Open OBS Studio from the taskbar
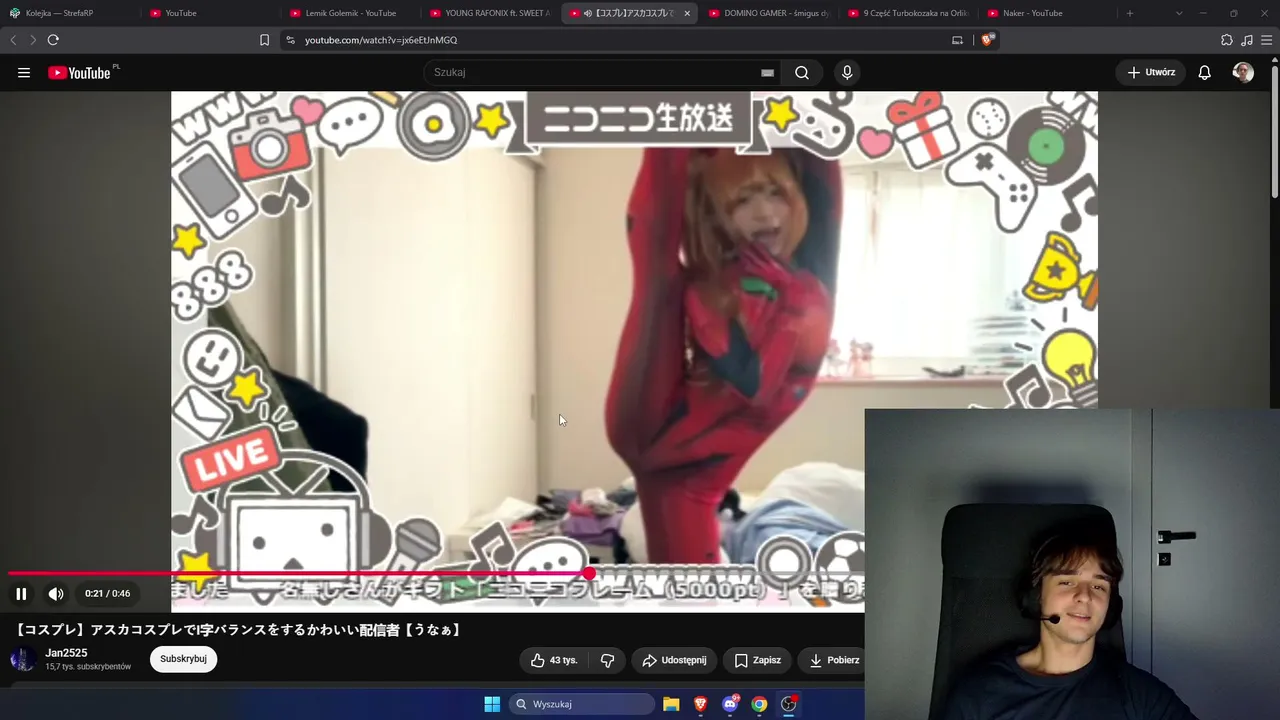Image resolution: width=1280 pixels, height=720 pixels. (789, 704)
